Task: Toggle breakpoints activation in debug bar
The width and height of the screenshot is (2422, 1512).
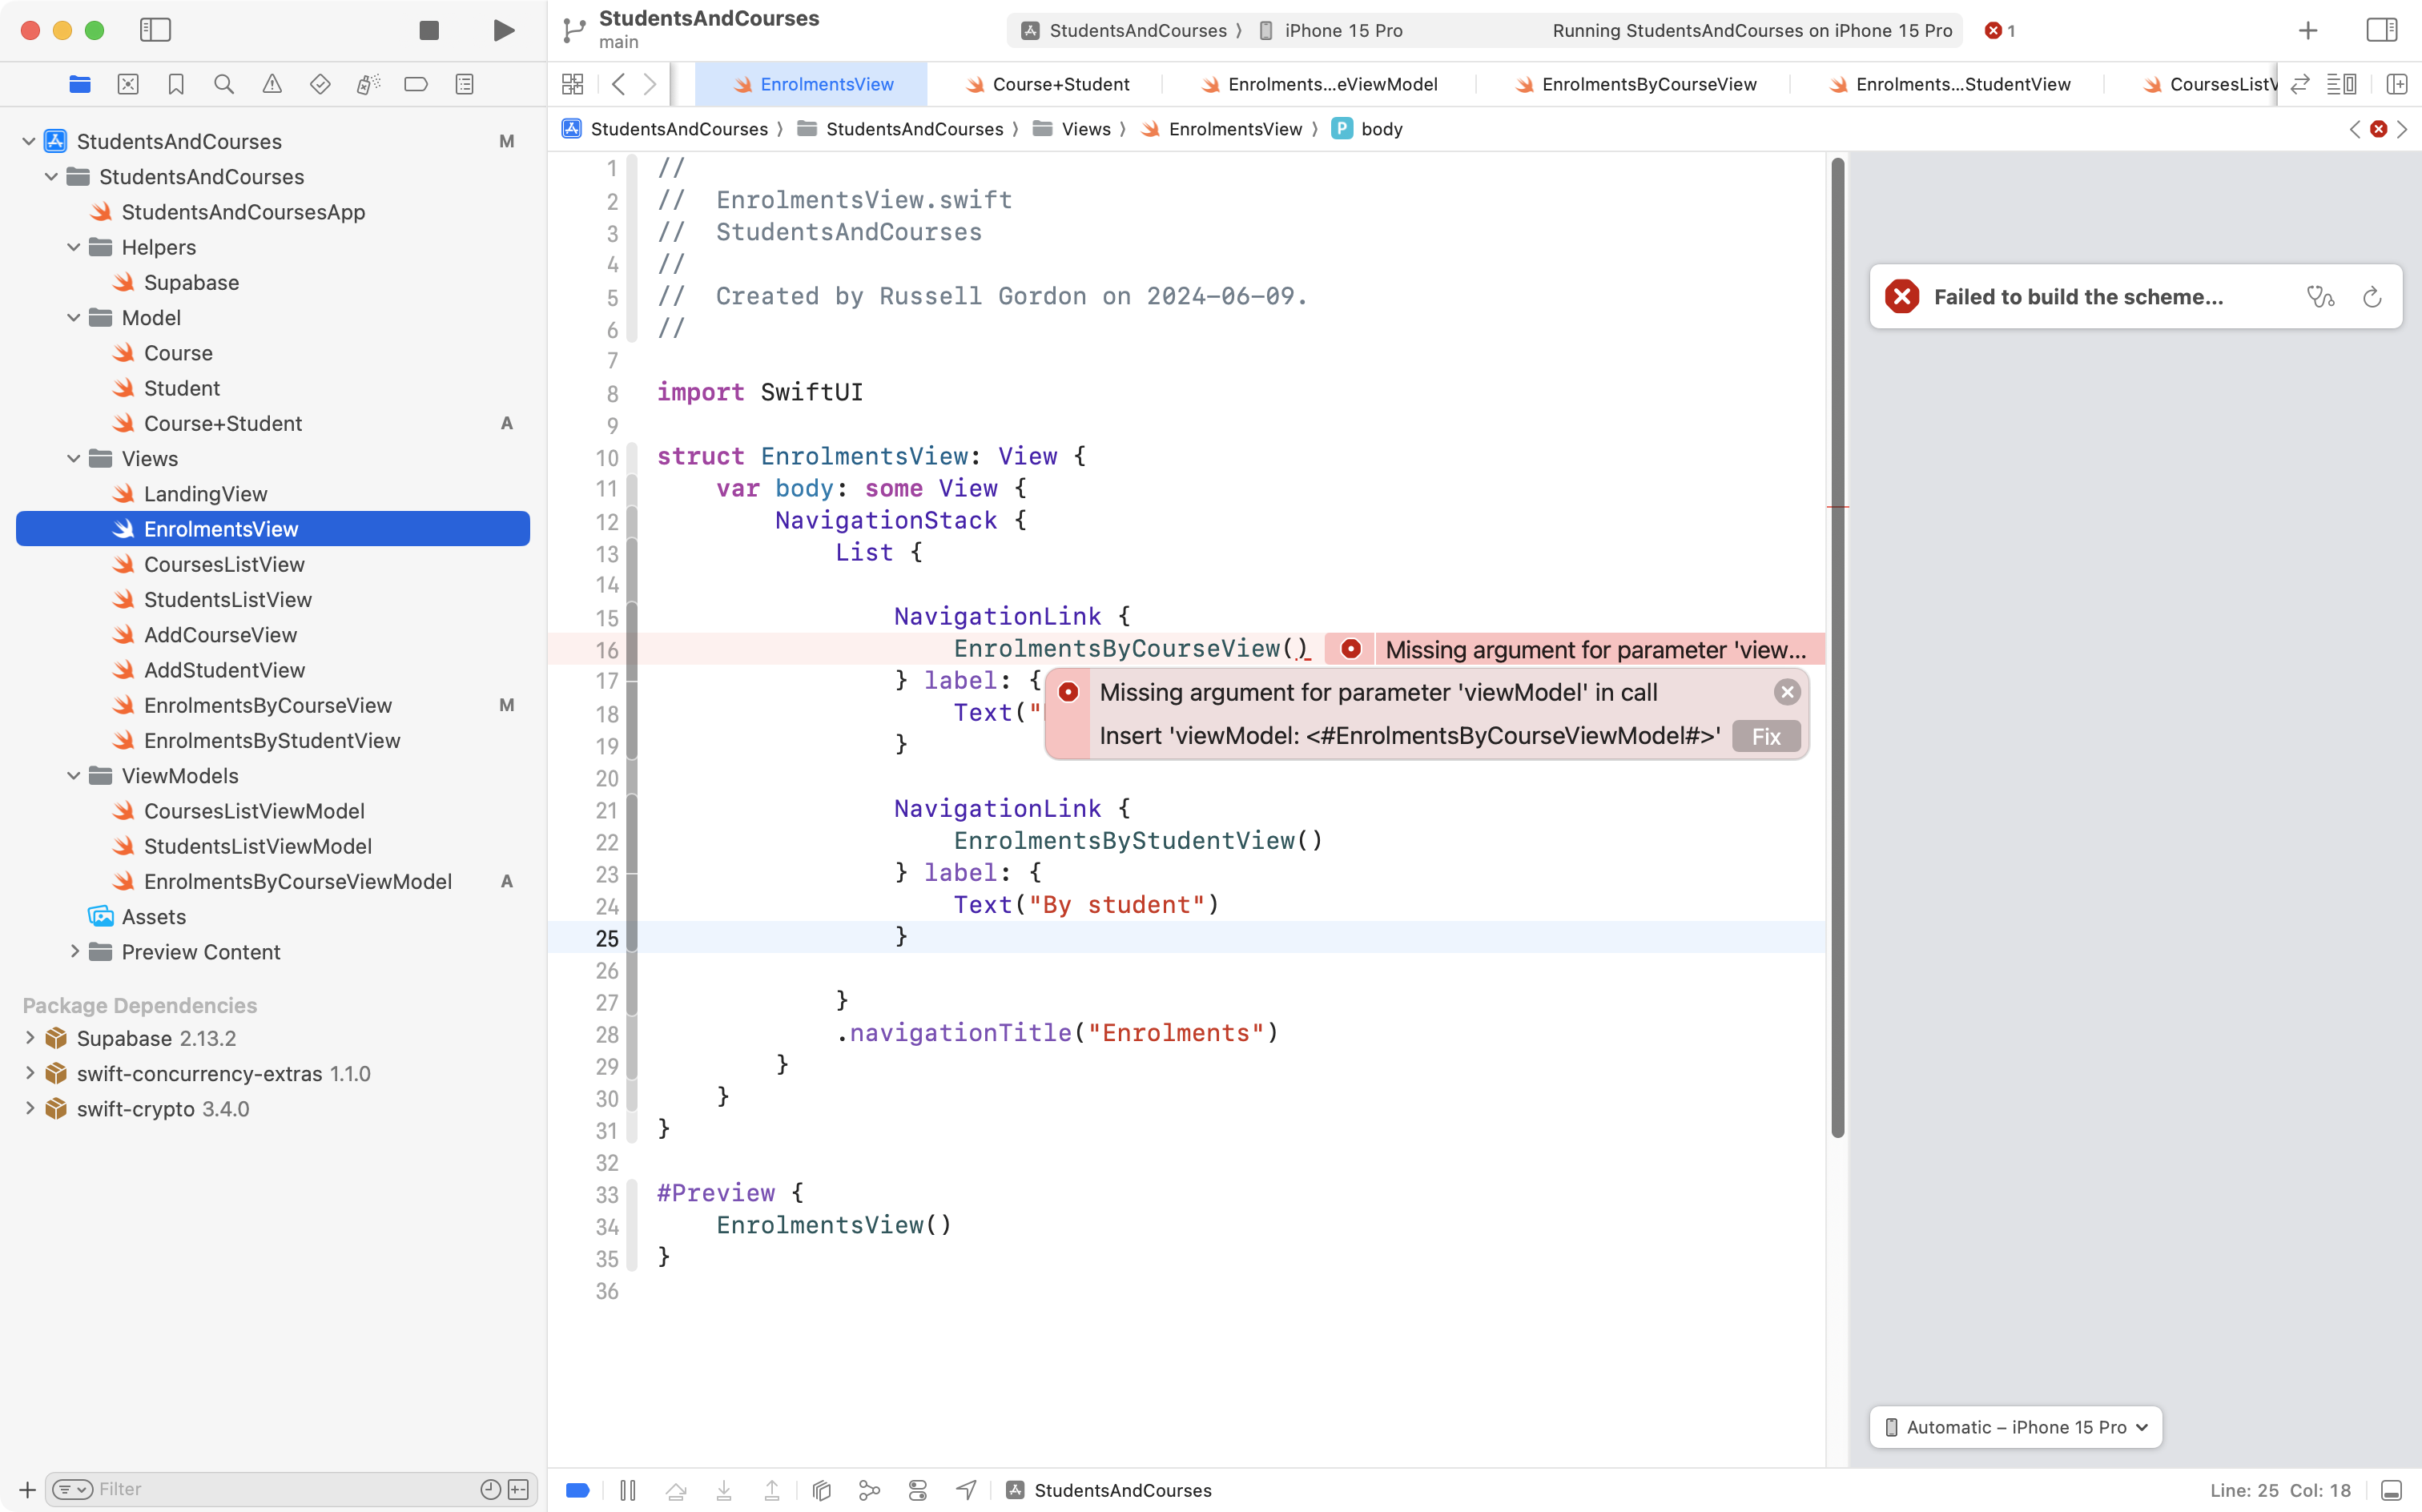Action: click(x=578, y=1490)
